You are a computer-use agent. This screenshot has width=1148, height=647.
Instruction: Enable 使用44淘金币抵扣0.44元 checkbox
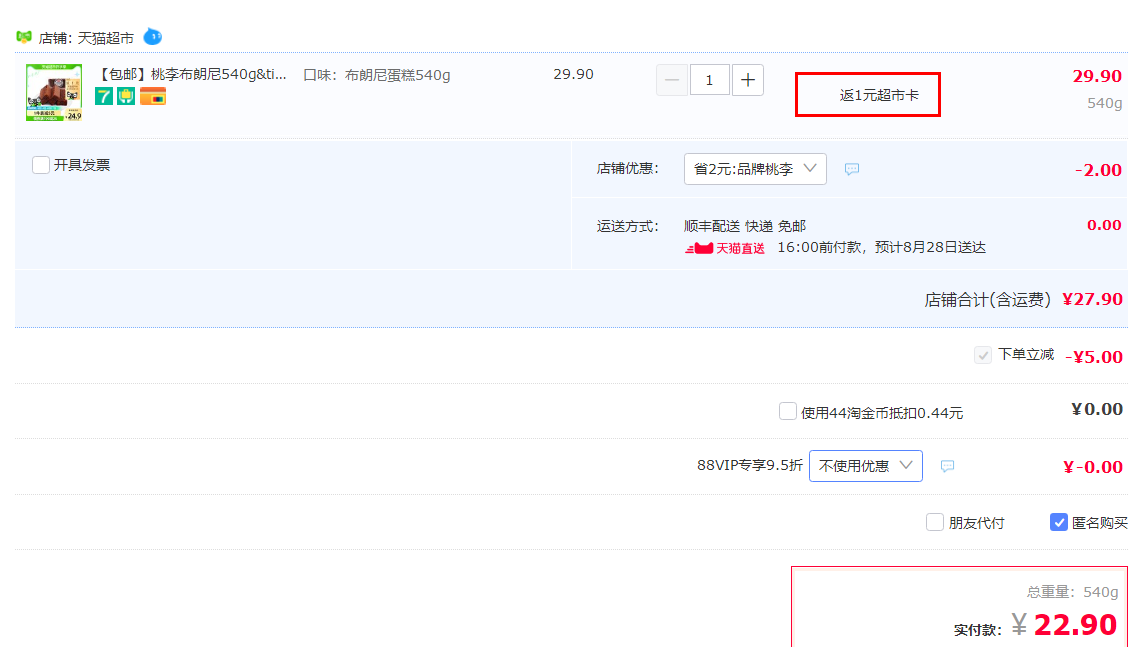pyautogui.click(x=788, y=411)
